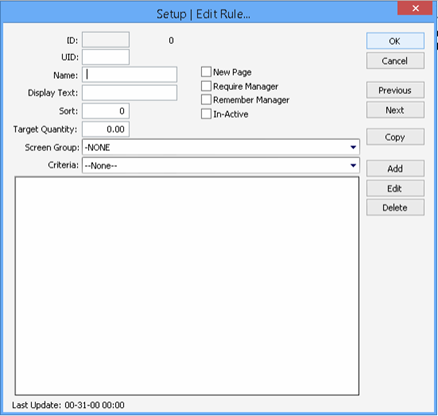Screen dimensions: 438x416
Task: Advance with the Next button
Action: pyautogui.click(x=395, y=110)
